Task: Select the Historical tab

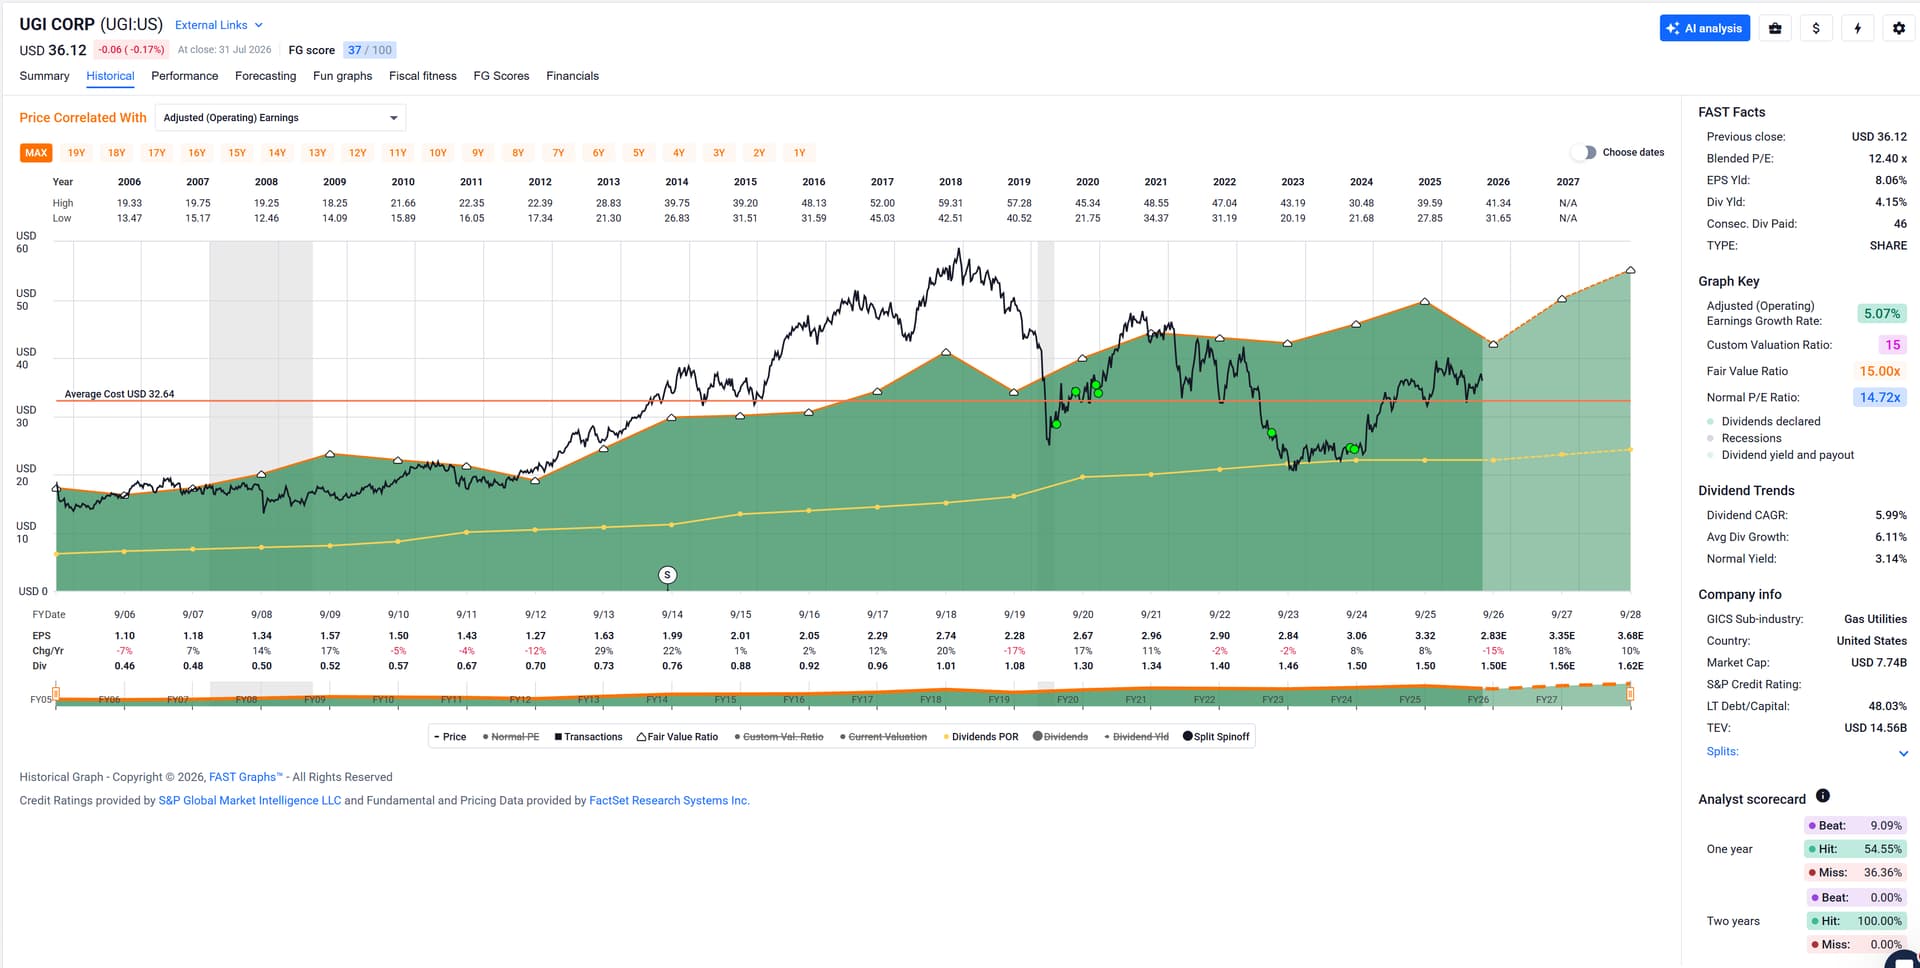Action: tap(110, 76)
